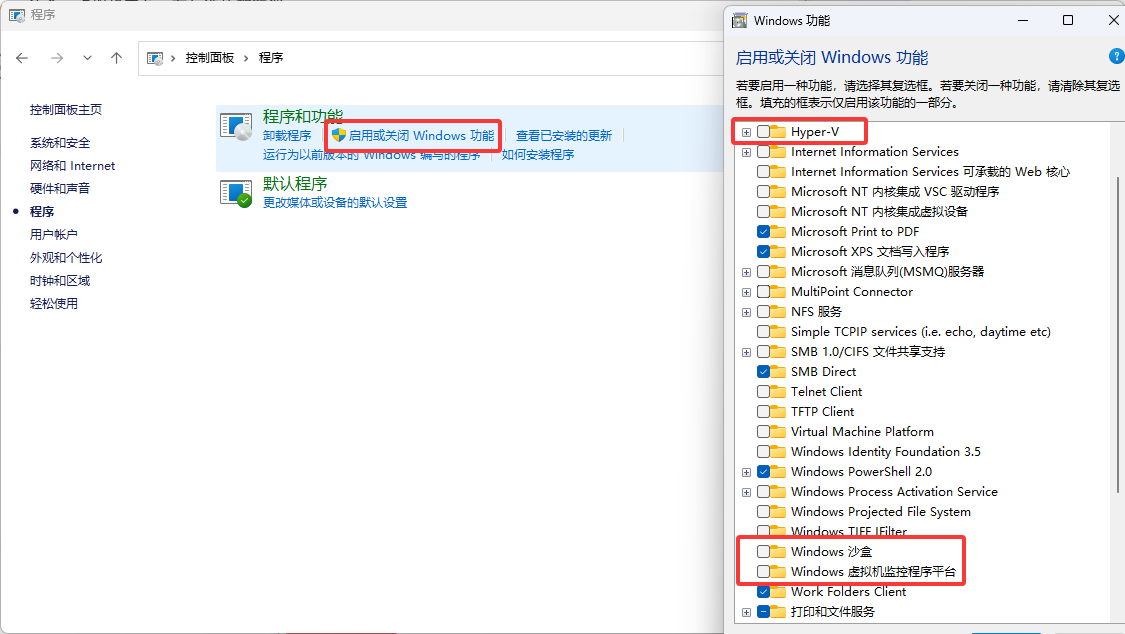
Task: Enable the Hyper-V checkbox
Action: click(x=763, y=132)
